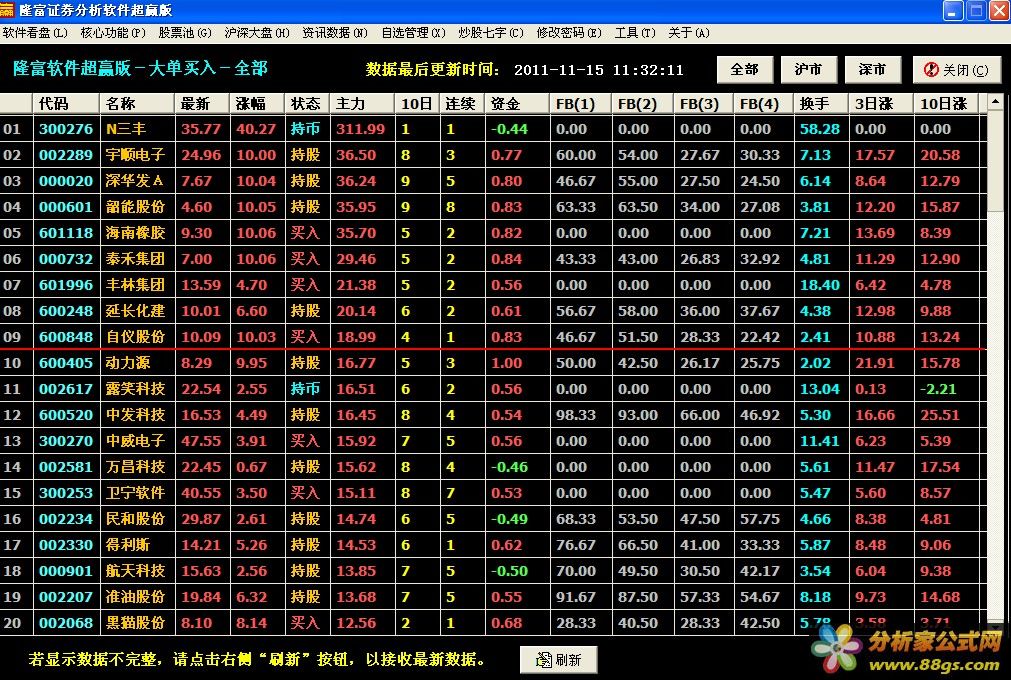Open the 核心功能(P) menu
Viewport: 1011px width, 680px height.
click(113, 33)
